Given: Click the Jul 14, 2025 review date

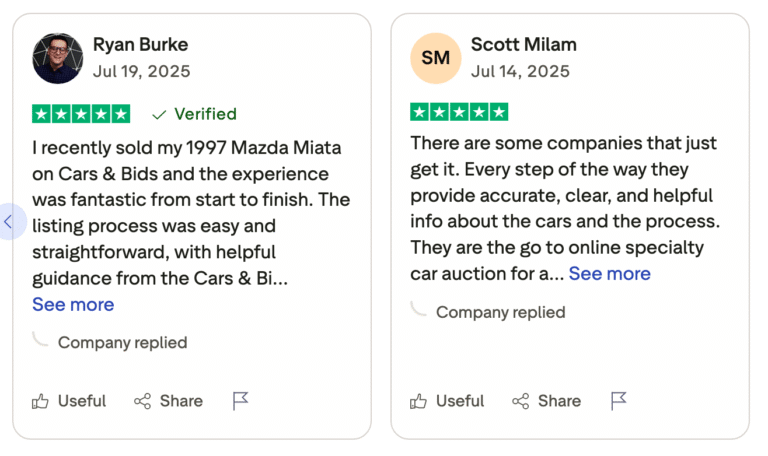Looking at the screenshot, I should (x=520, y=72).
